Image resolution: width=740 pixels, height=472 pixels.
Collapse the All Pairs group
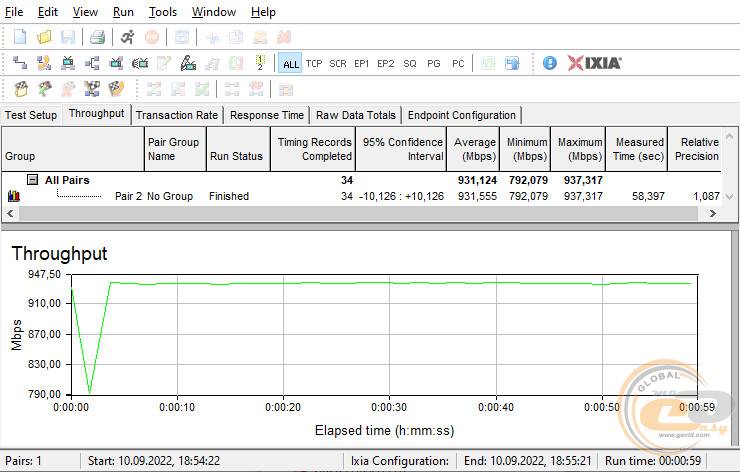coord(32,180)
